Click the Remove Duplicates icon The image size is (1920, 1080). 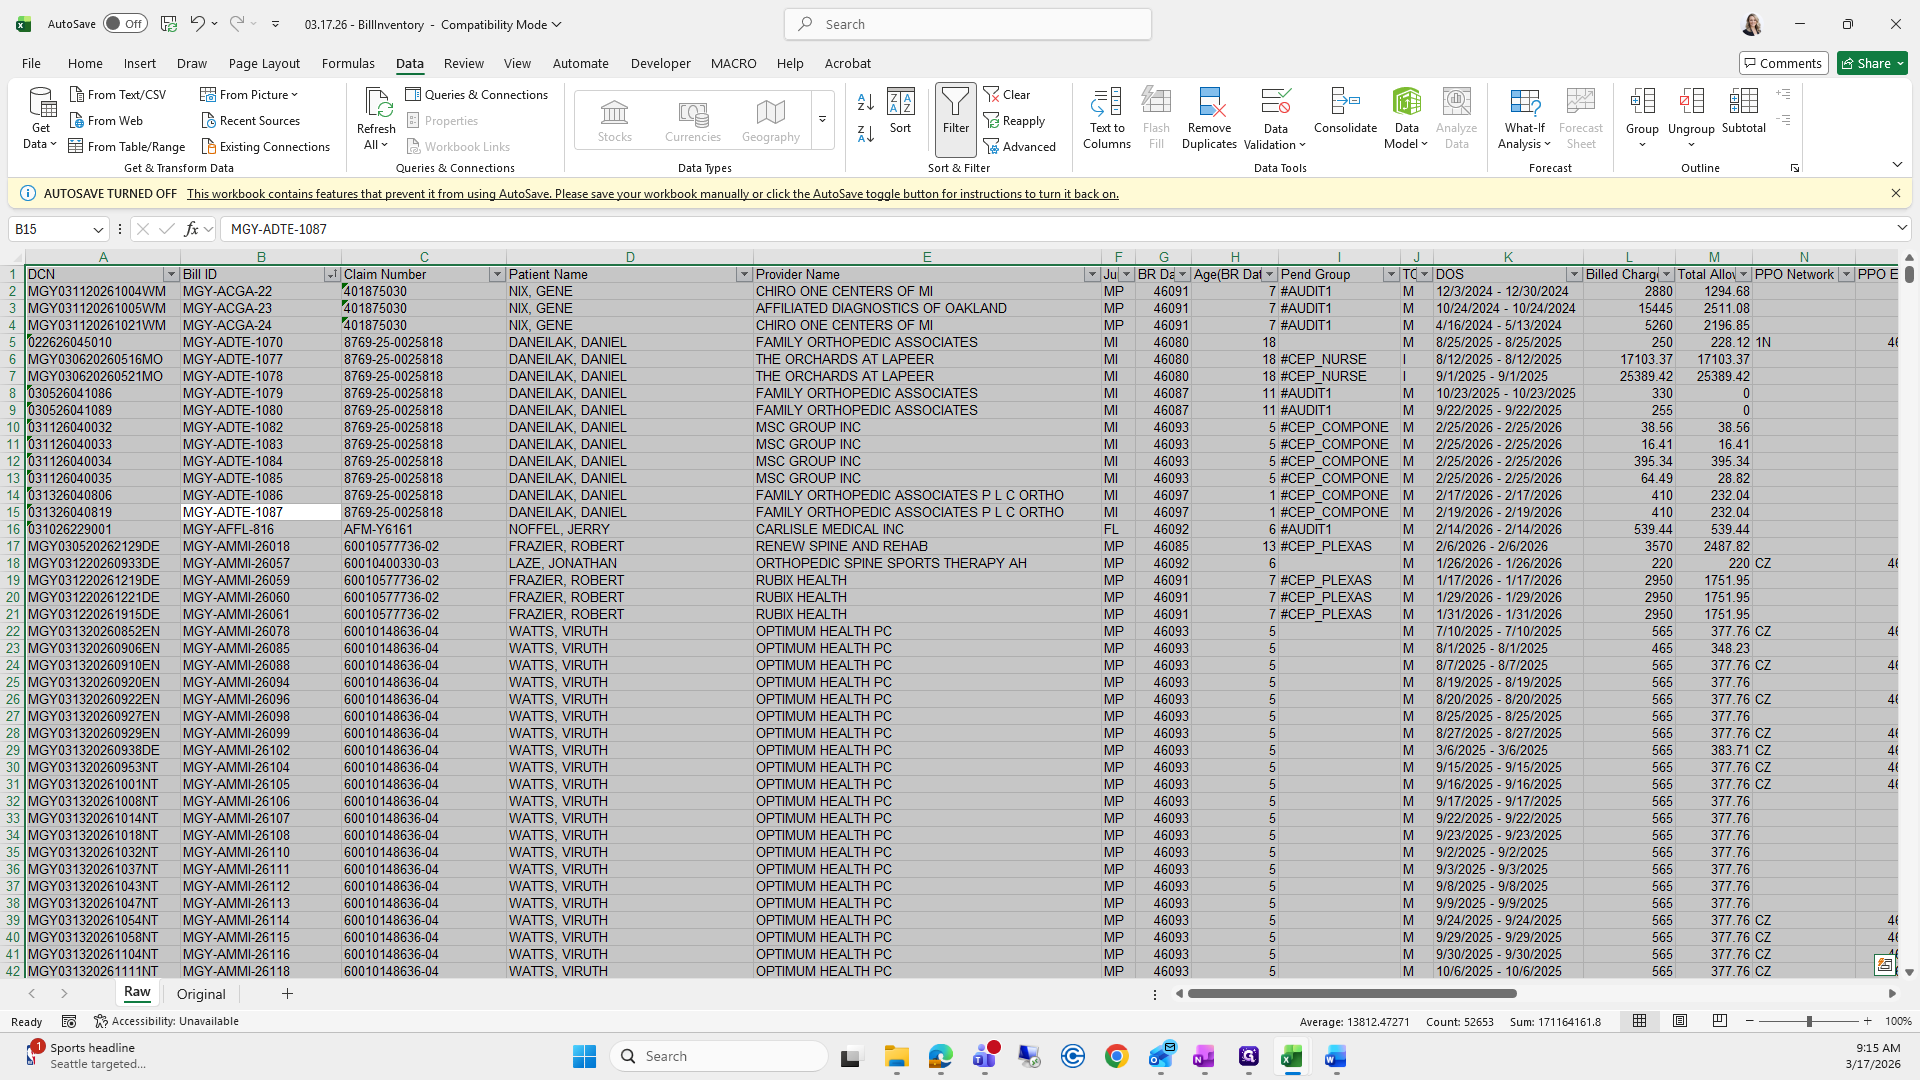click(x=1209, y=103)
